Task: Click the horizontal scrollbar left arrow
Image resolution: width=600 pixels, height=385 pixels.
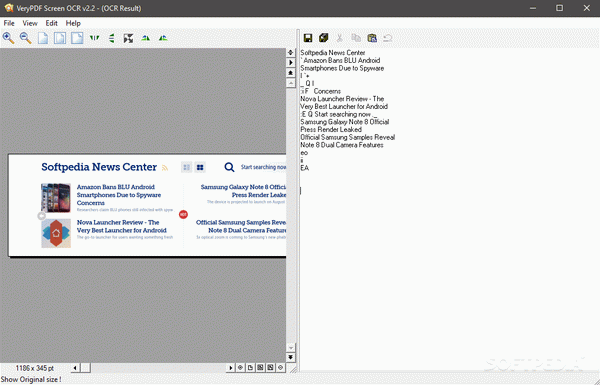Action: pyautogui.click(x=75, y=368)
